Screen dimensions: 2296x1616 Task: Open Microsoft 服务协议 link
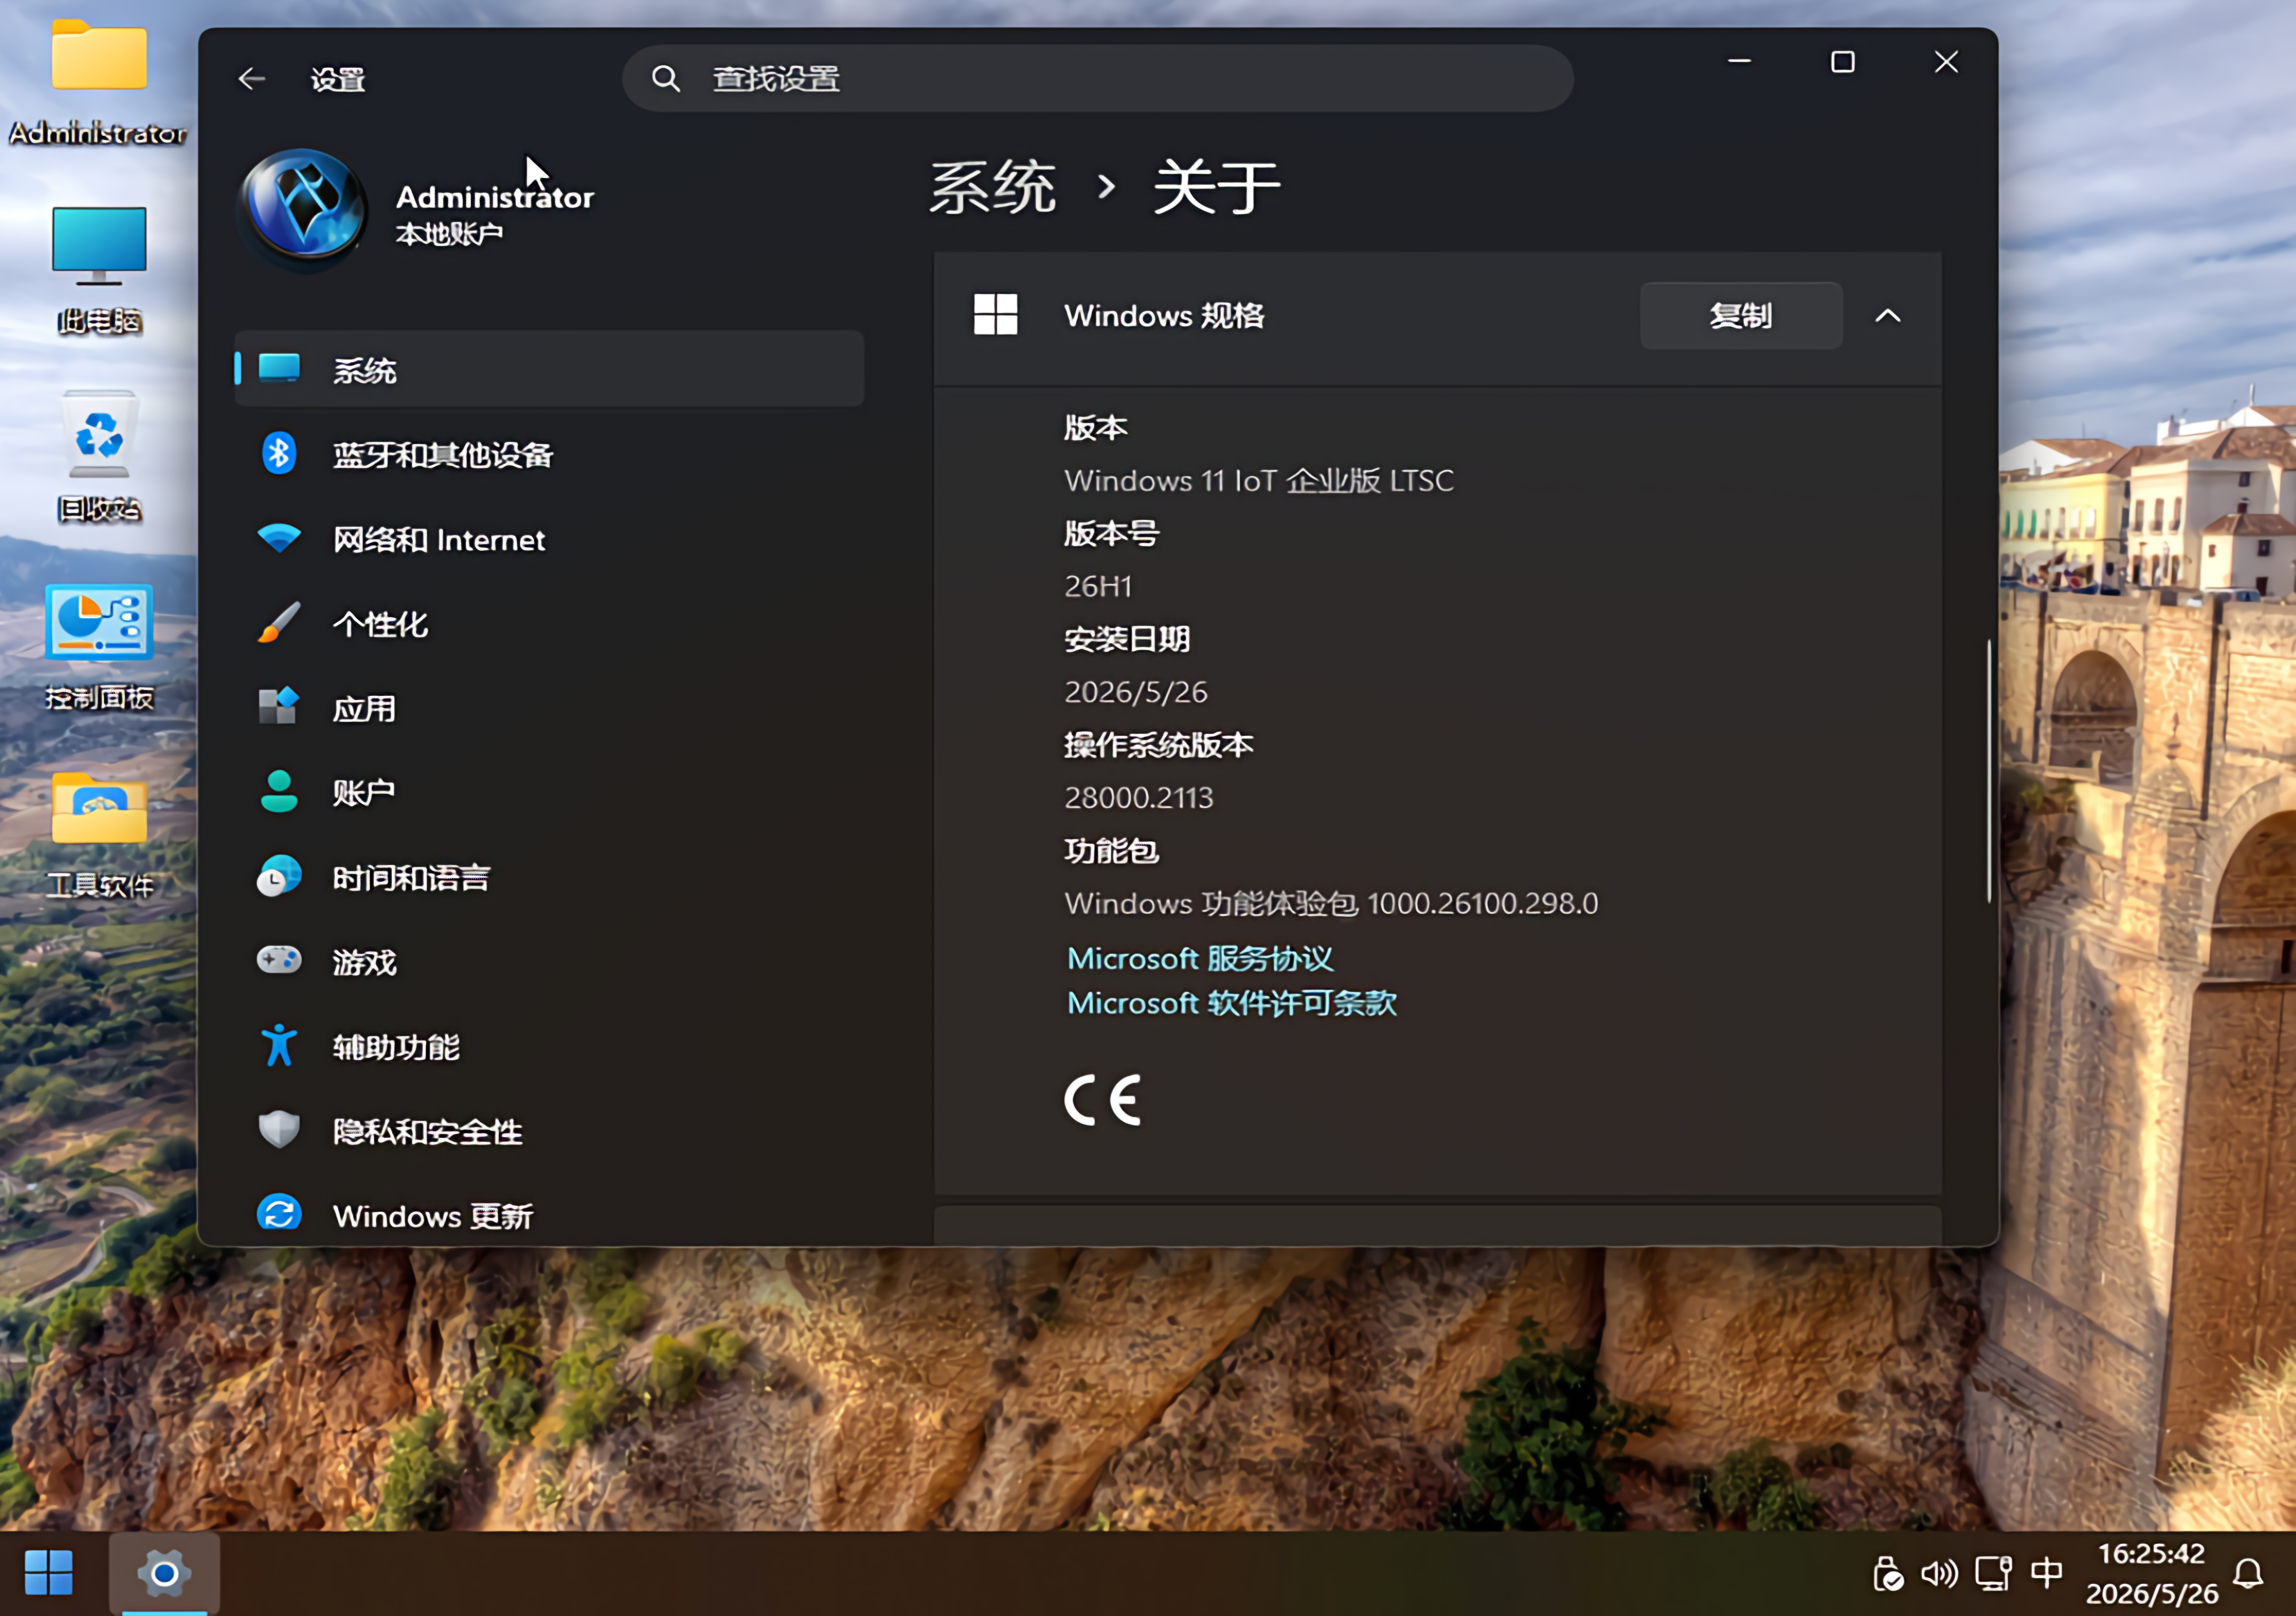pos(1200,958)
